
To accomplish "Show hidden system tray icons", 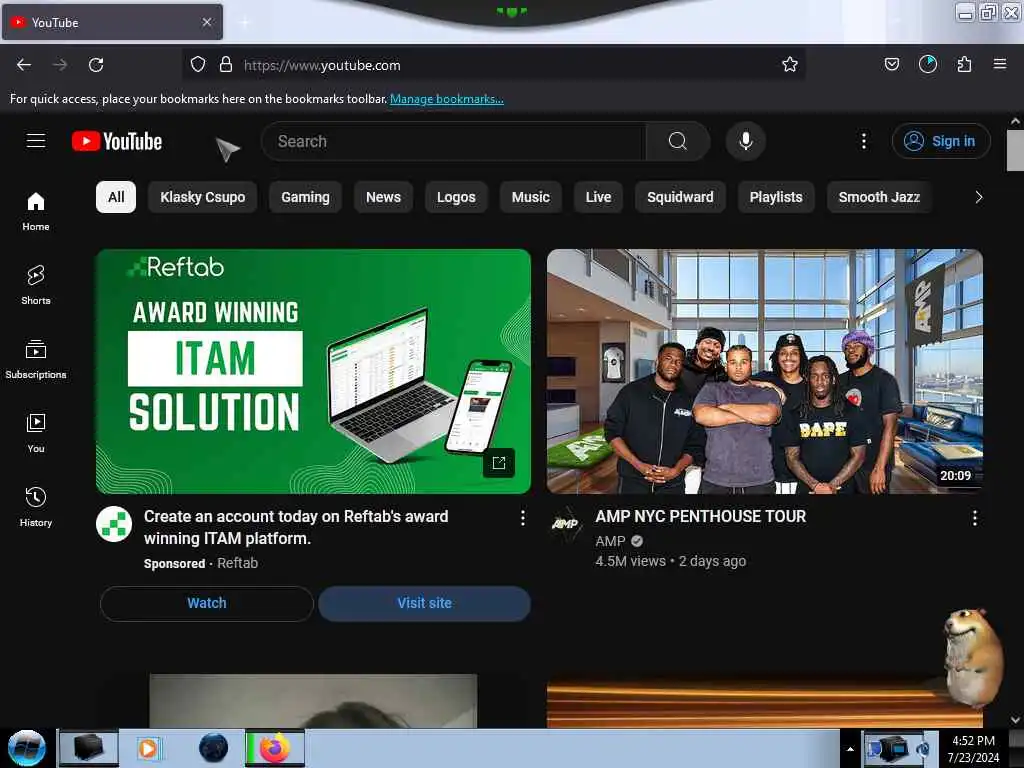I will (x=850, y=749).
